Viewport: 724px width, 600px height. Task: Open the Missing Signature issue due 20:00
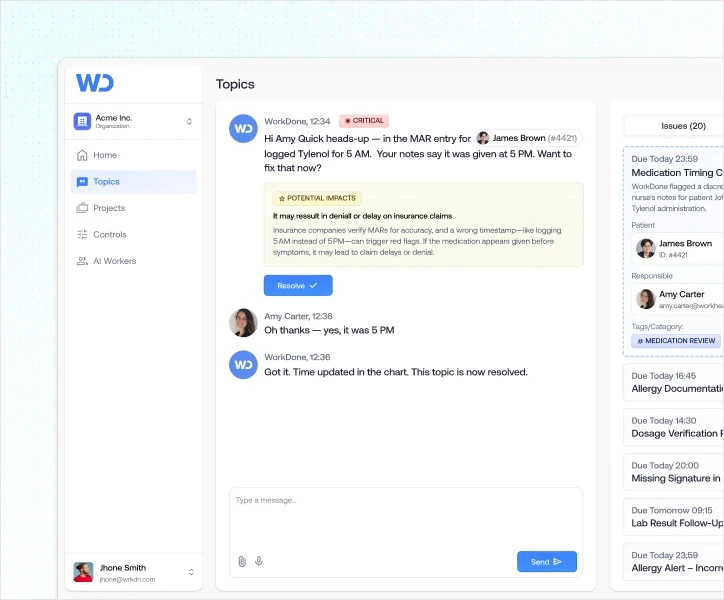point(674,473)
